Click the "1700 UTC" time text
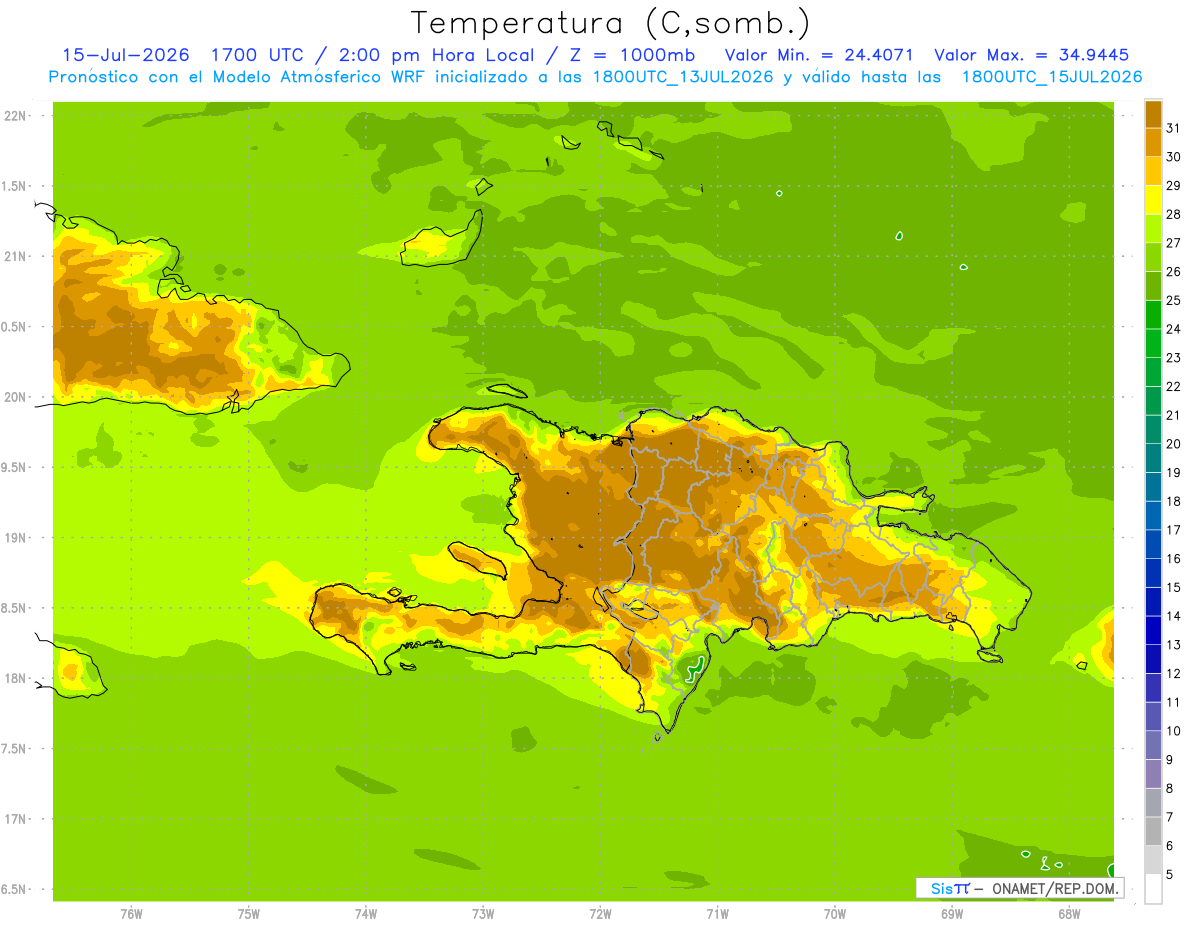This screenshot has height=927, width=1200. (259, 55)
